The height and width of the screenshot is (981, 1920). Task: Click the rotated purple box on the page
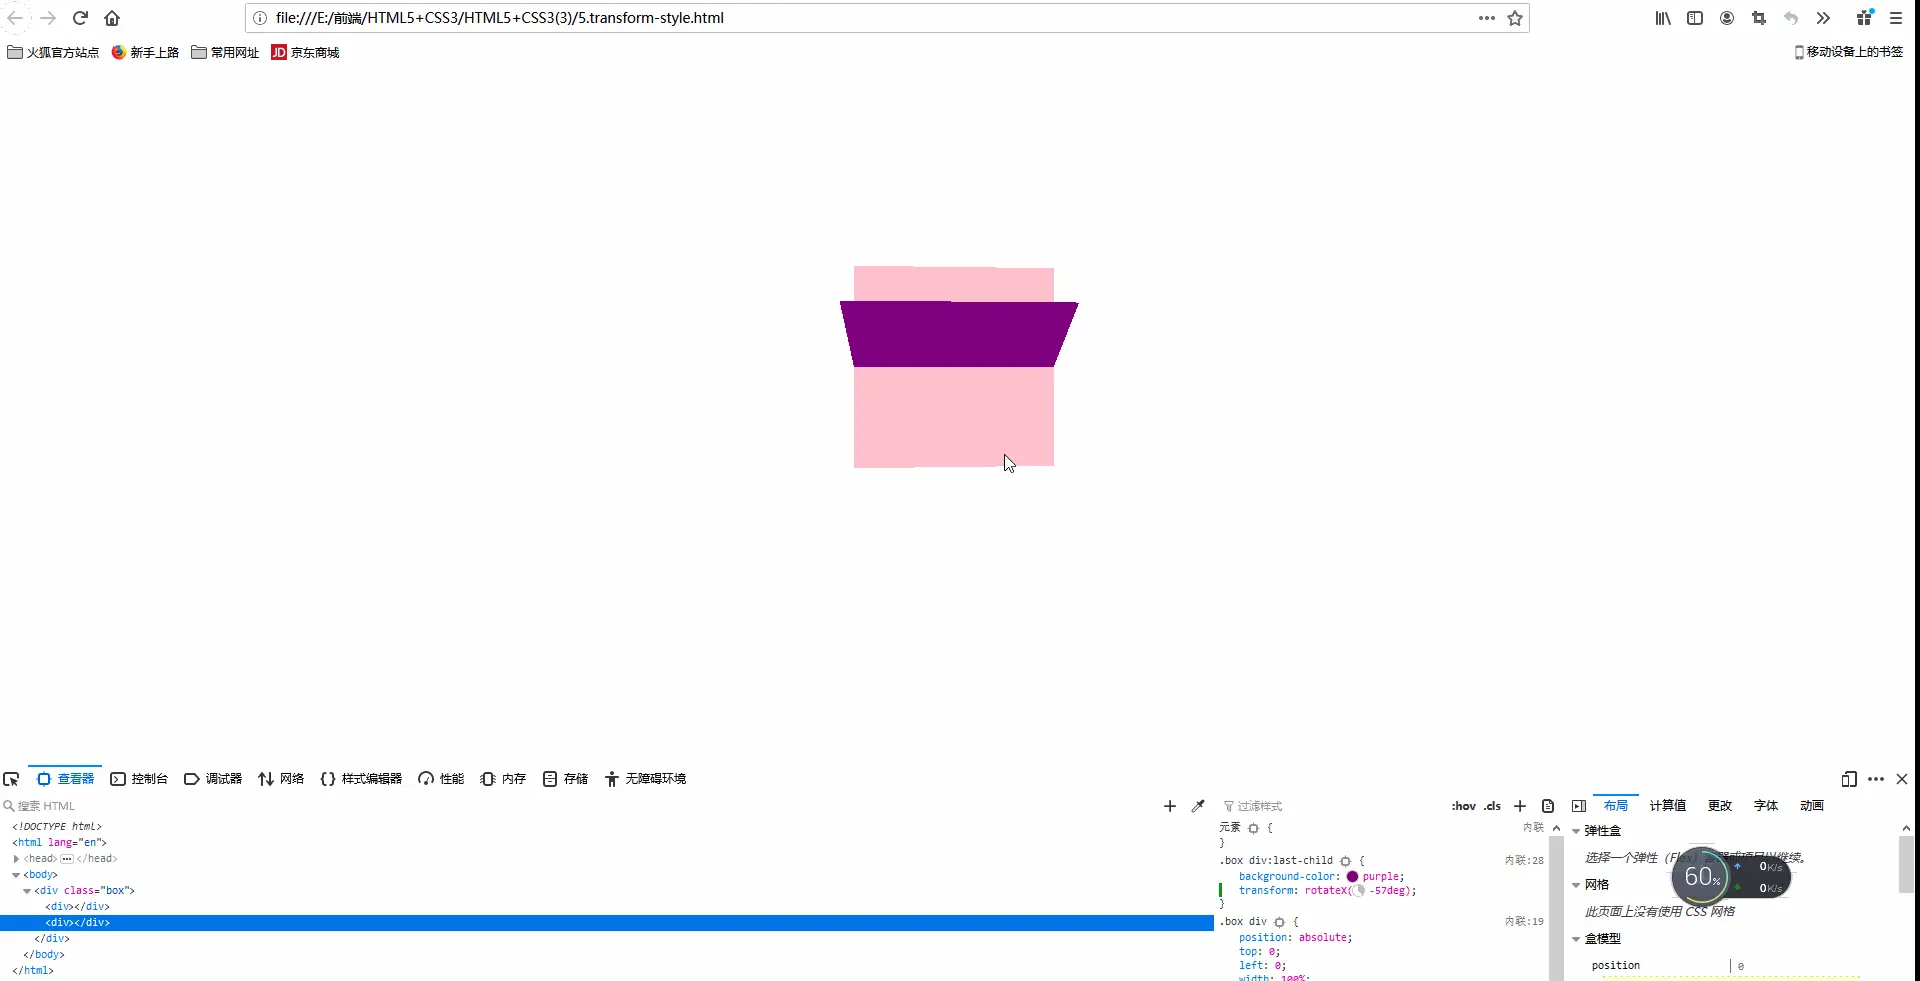point(958,334)
